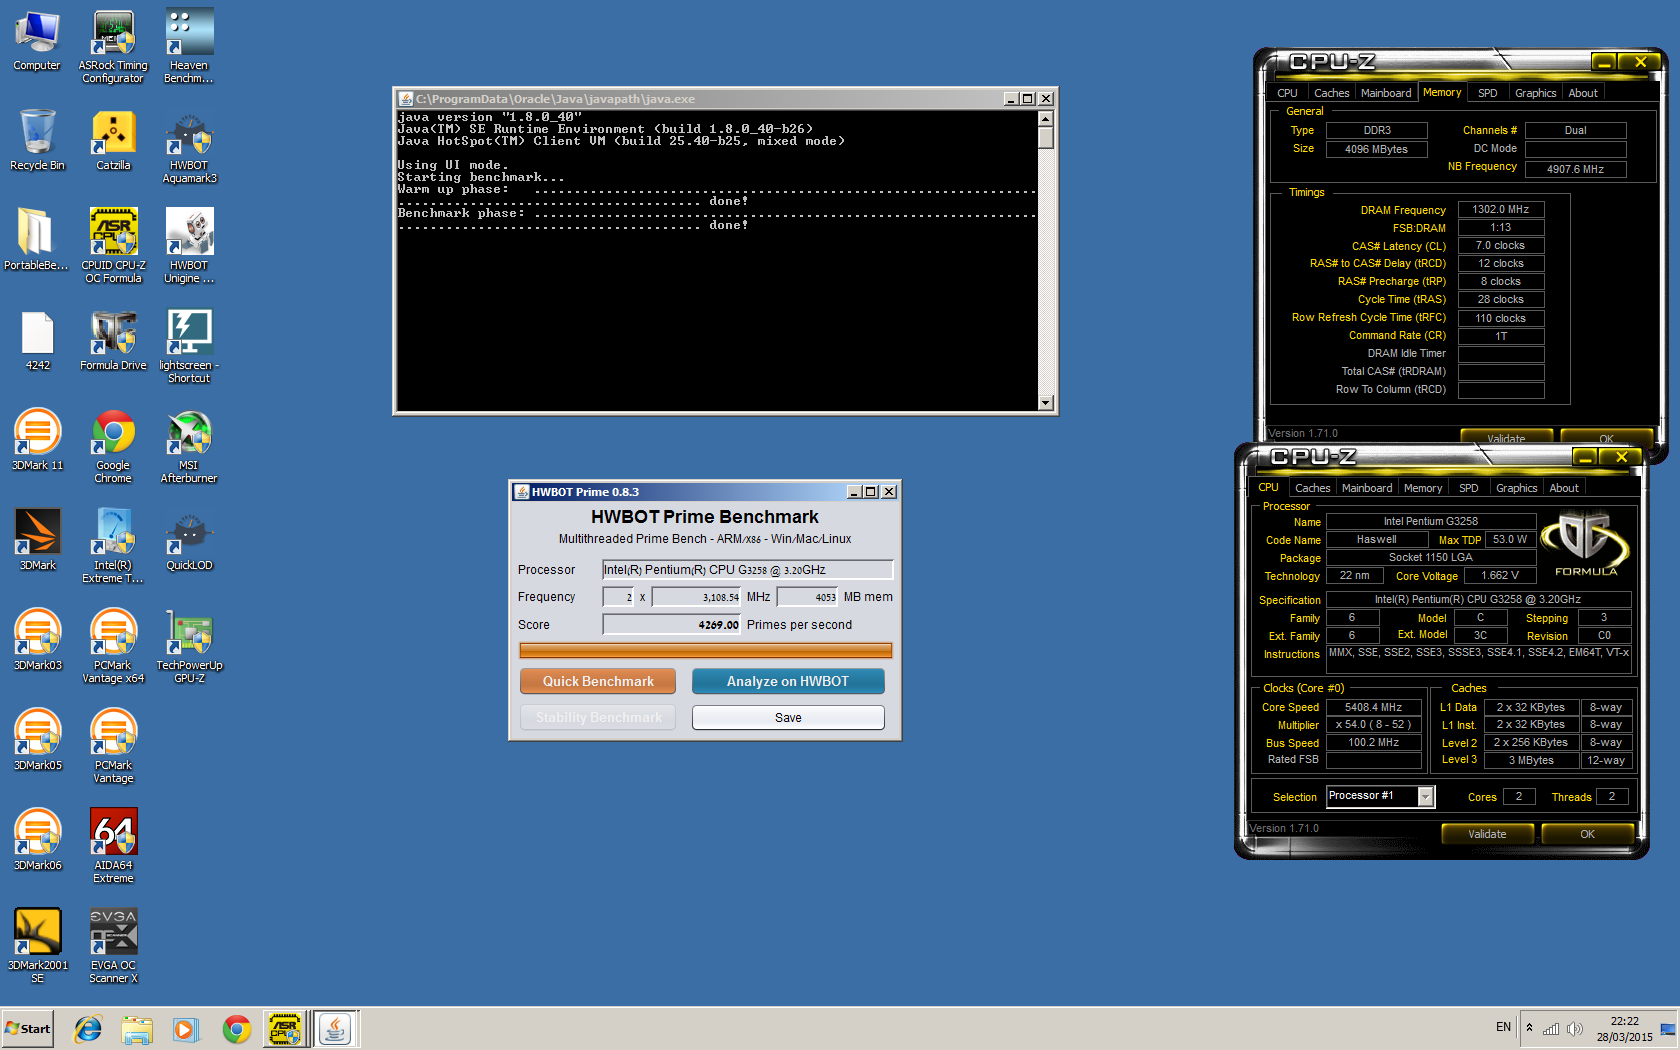This screenshot has height=1050, width=1680.
Task: Open 3DMark2001 SE desktop icon
Action: (x=37, y=946)
